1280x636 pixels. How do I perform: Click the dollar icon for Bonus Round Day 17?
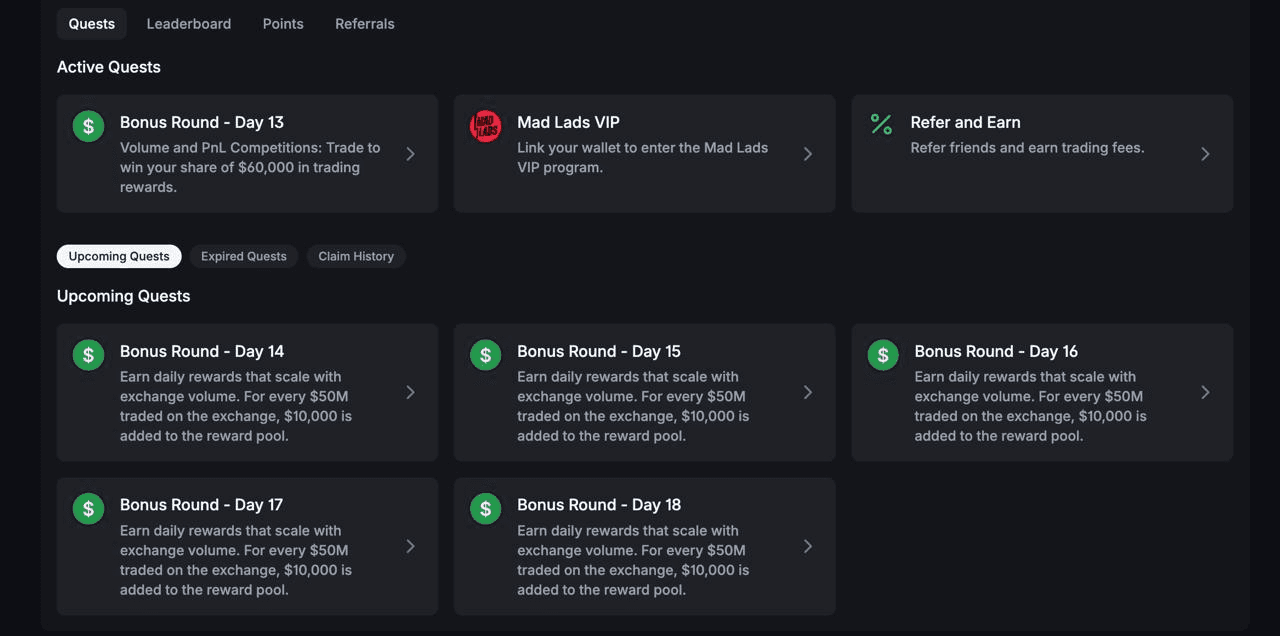pos(88,509)
